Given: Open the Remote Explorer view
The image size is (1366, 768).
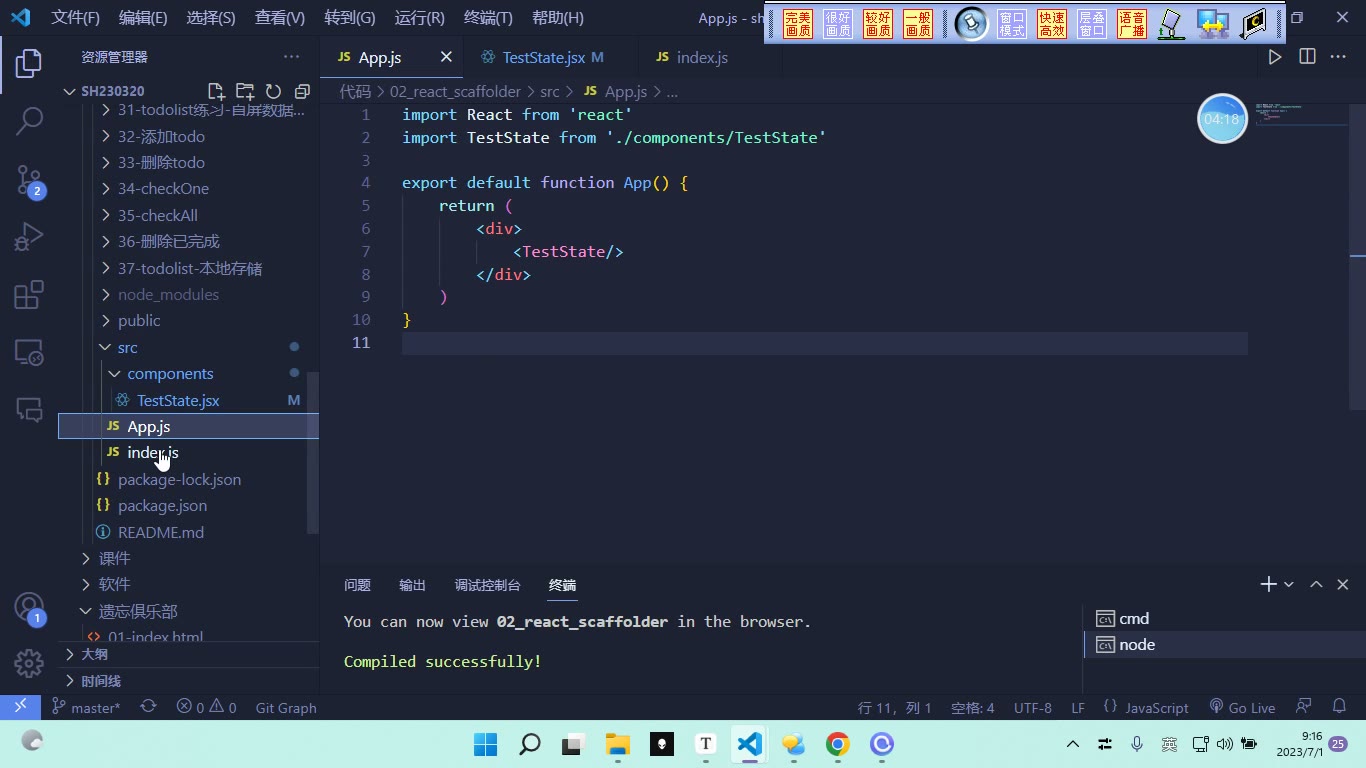Looking at the screenshot, I should click(x=29, y=352).
